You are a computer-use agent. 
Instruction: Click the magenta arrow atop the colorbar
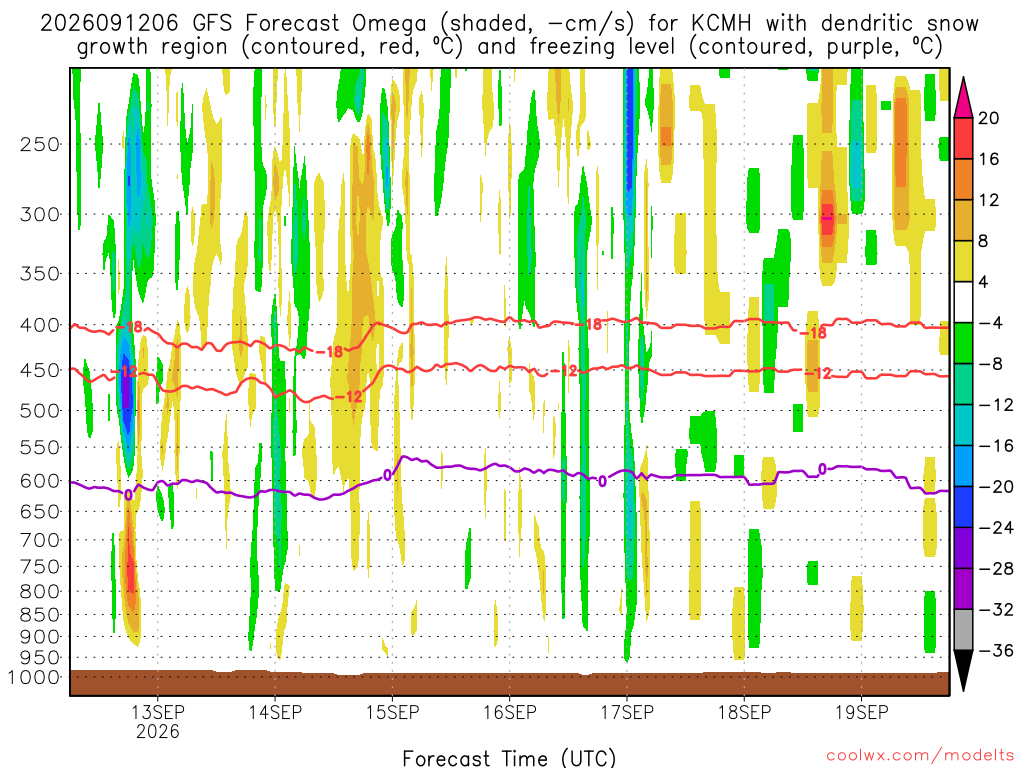click(963, 97)
